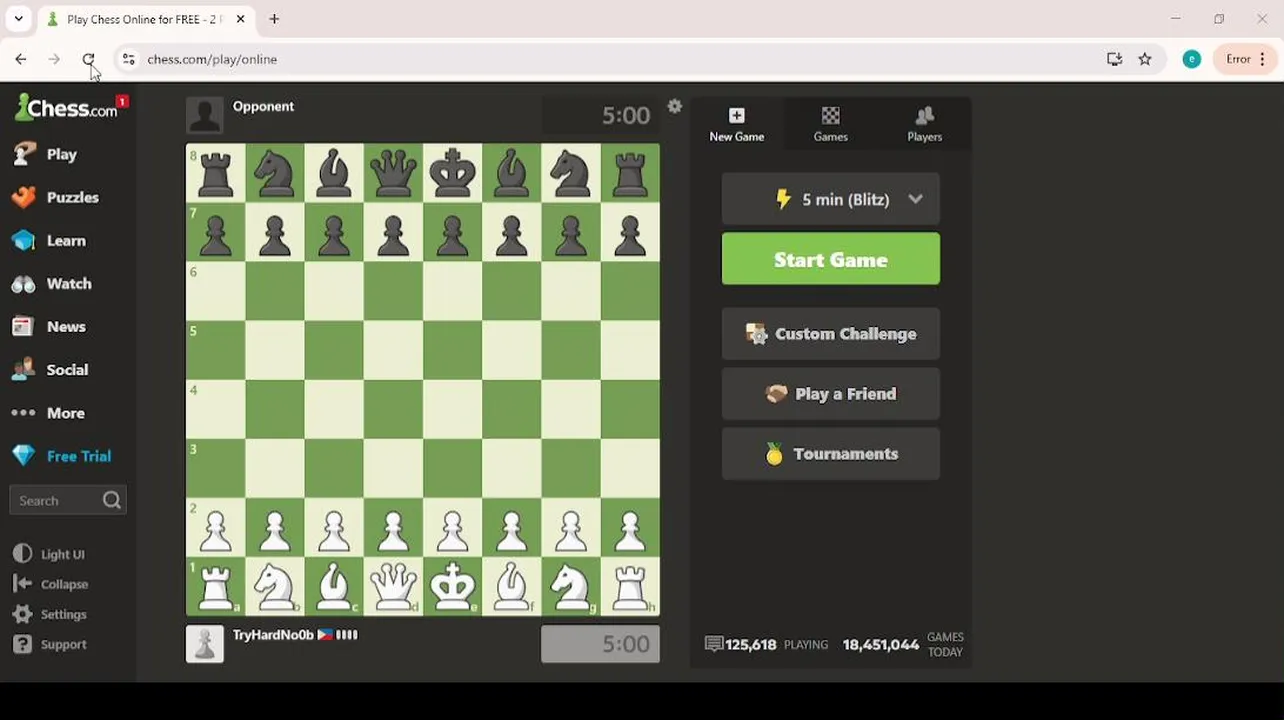Go back in browser history
Image resolution: width=1284 pixels, height=720 pixels.
coord(21,59)
